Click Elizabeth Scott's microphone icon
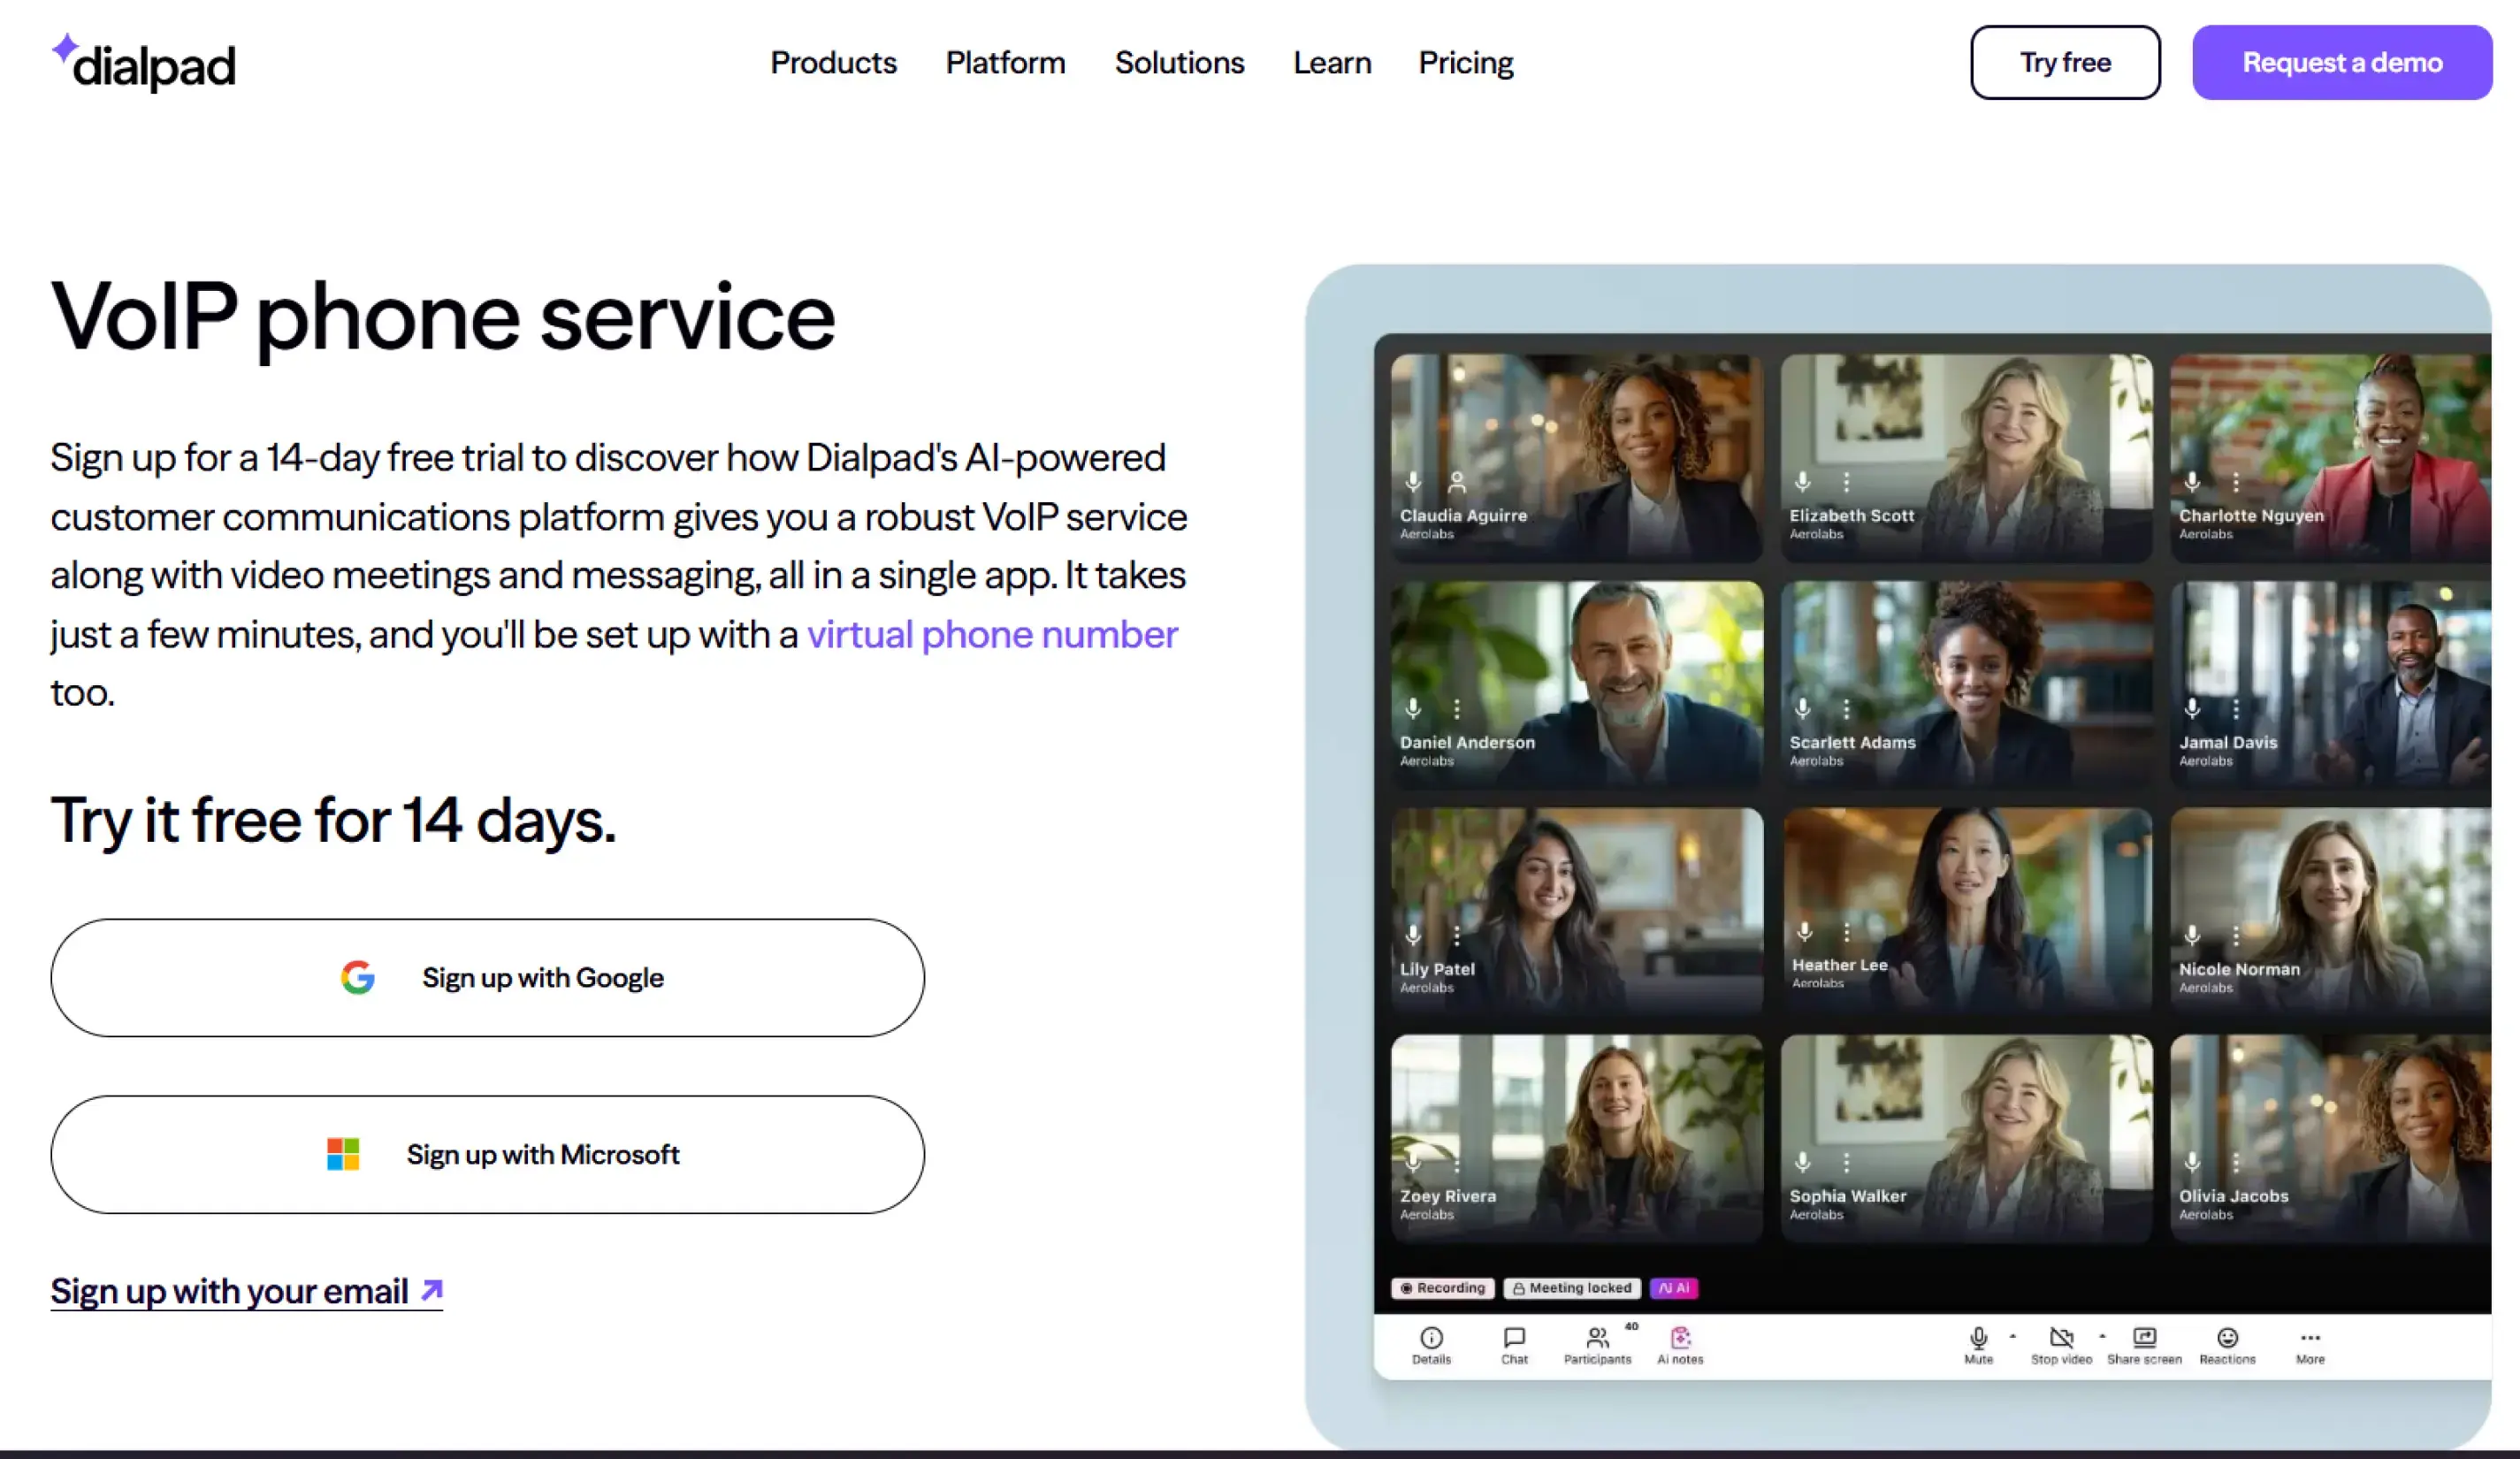The width and height of the screenshot is (2520, 1459). pyautogui.click(x=1802, y=482)
